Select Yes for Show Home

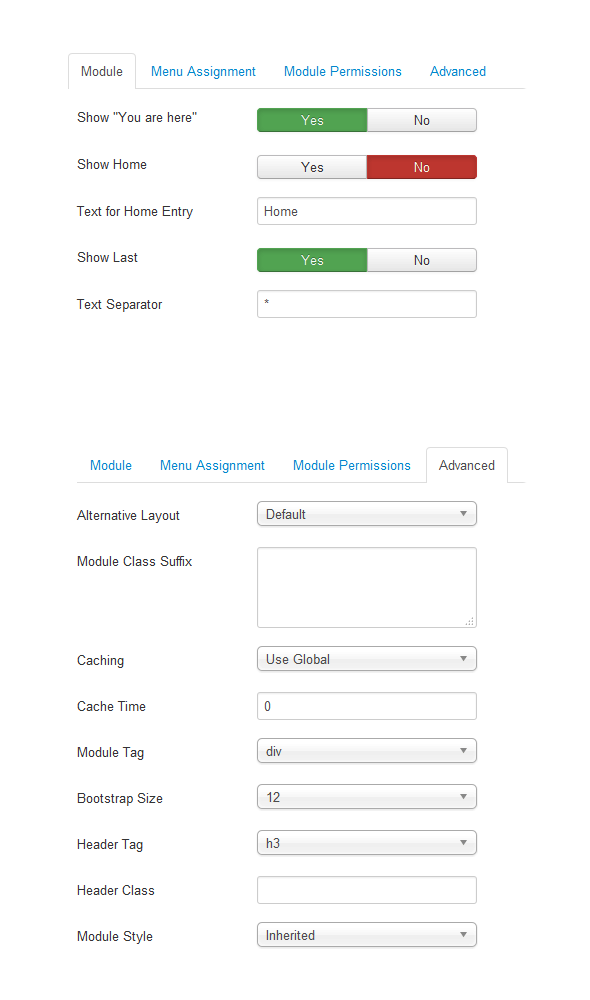point(312,167)
